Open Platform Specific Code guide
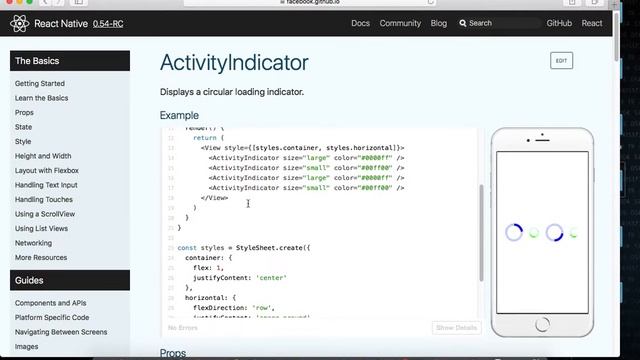640x360 pixels. [52, 318]
